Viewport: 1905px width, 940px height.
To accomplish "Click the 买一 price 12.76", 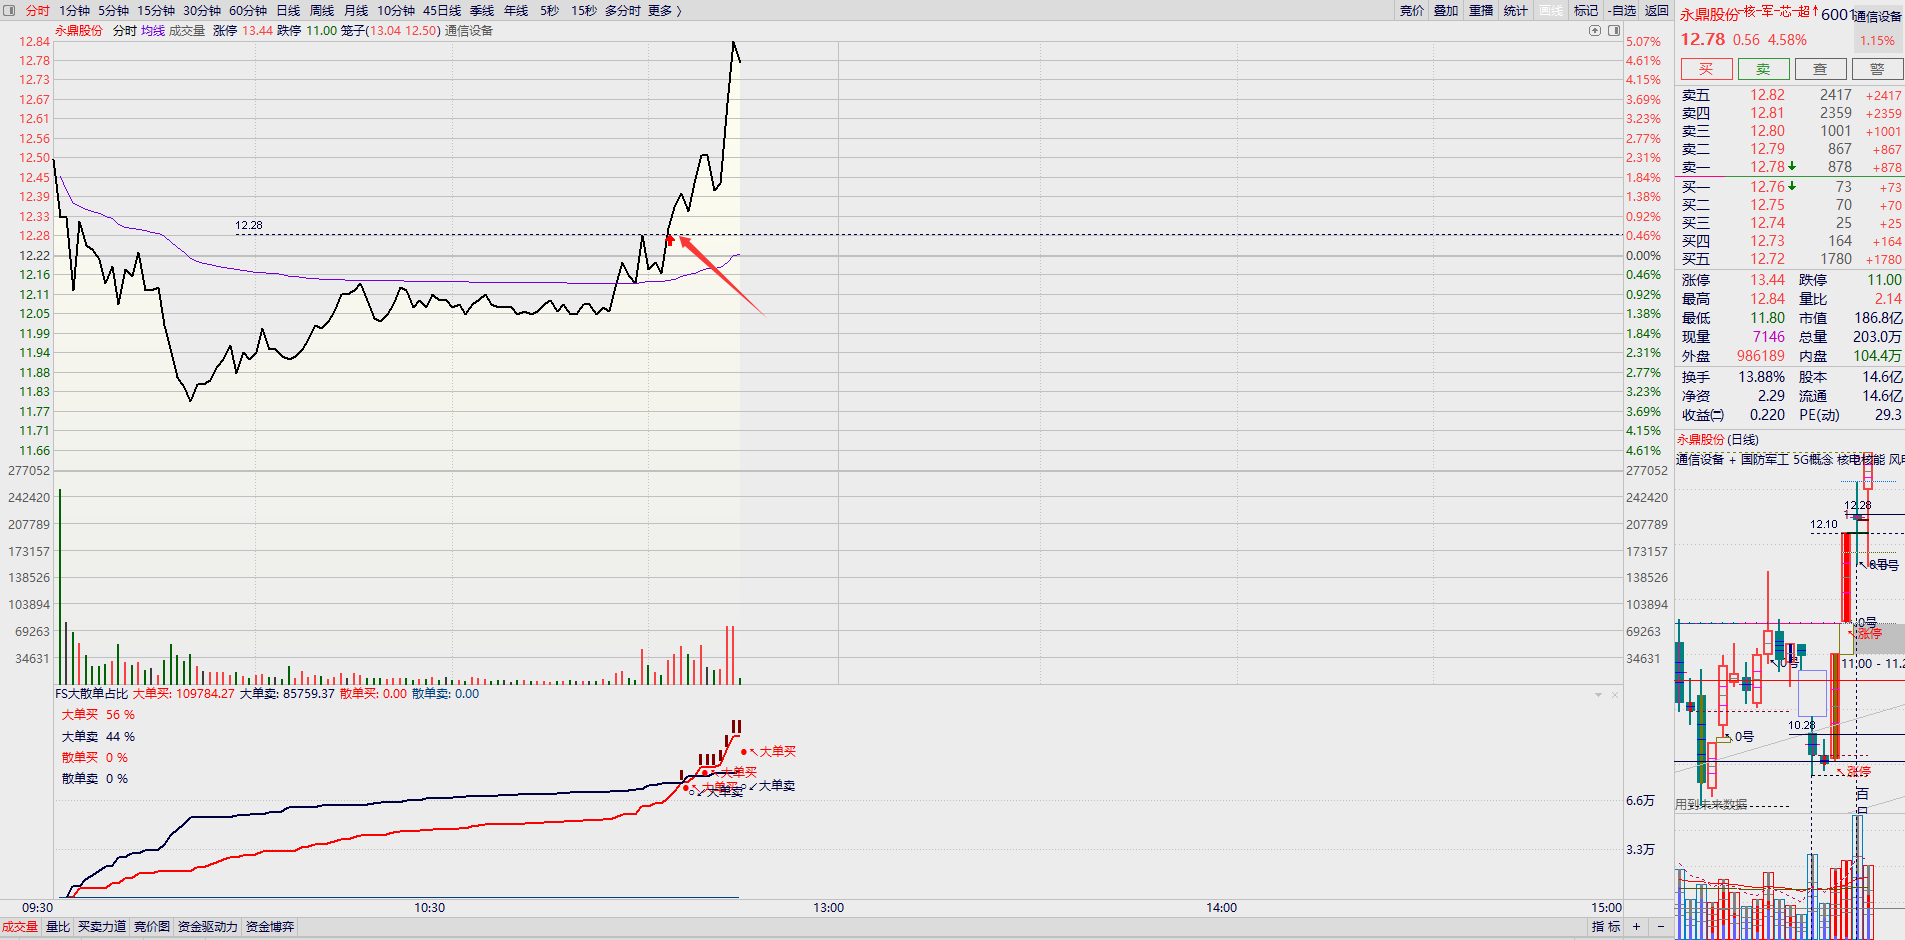I will click(1767, 187).
